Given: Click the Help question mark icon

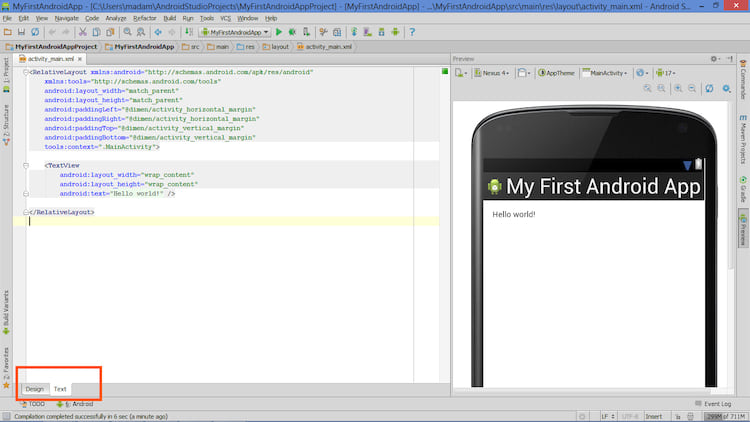Looking at the screenshot, I should pyautogui.click(x=412, y=32).
